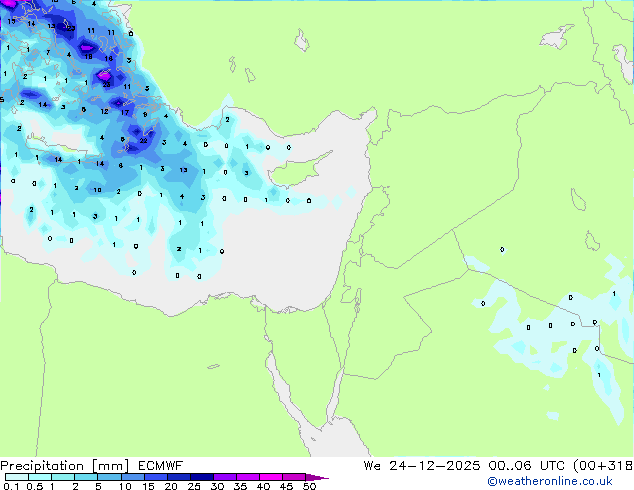Click the 30–35 mm purple legend swatch
Image resolution: width=634 pixels, height=490 pixels.
(224, 477)
